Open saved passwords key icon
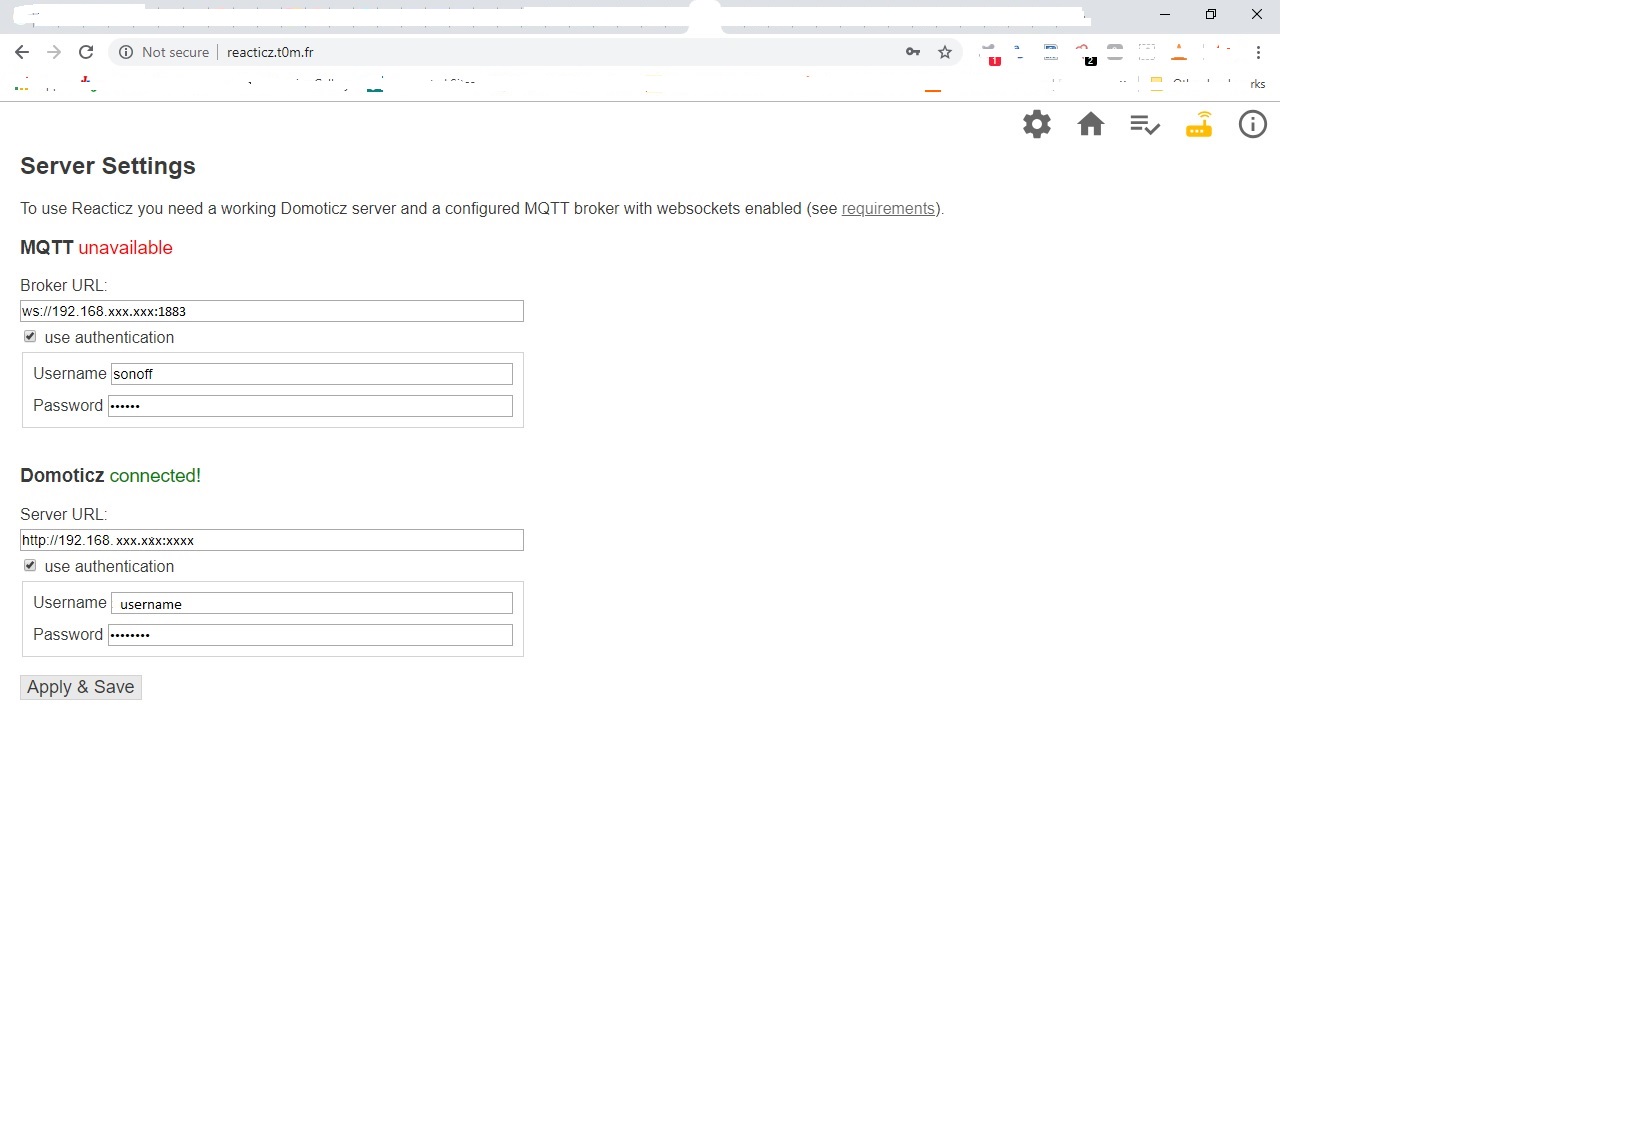 pos(913,52)
